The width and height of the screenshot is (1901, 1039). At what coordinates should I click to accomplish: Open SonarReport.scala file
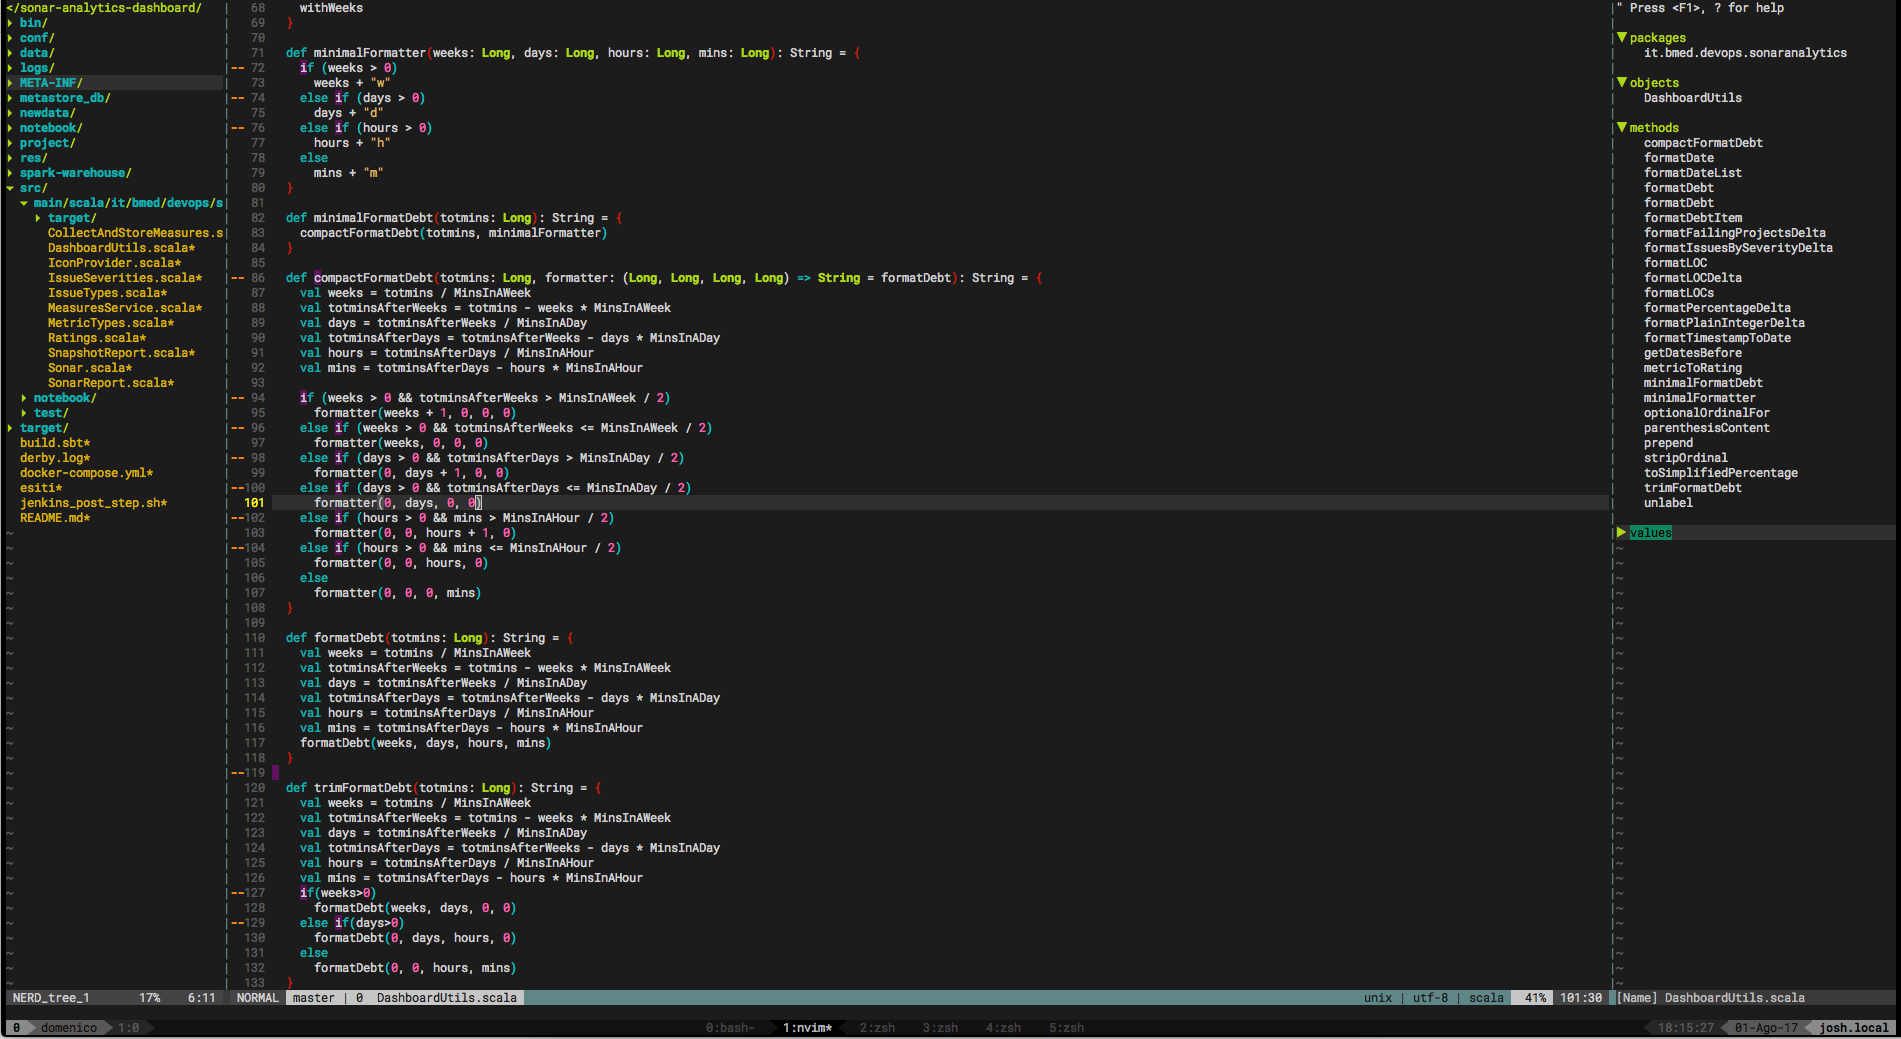[111, 383]
